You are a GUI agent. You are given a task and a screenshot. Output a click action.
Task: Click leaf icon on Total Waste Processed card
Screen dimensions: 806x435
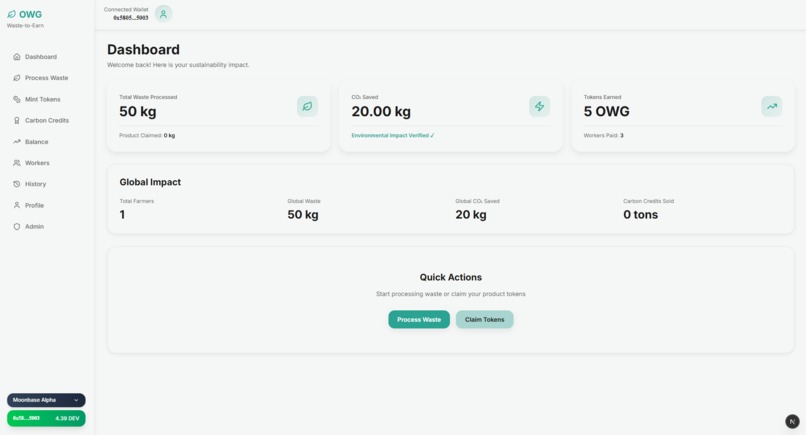tap(307, 106)
